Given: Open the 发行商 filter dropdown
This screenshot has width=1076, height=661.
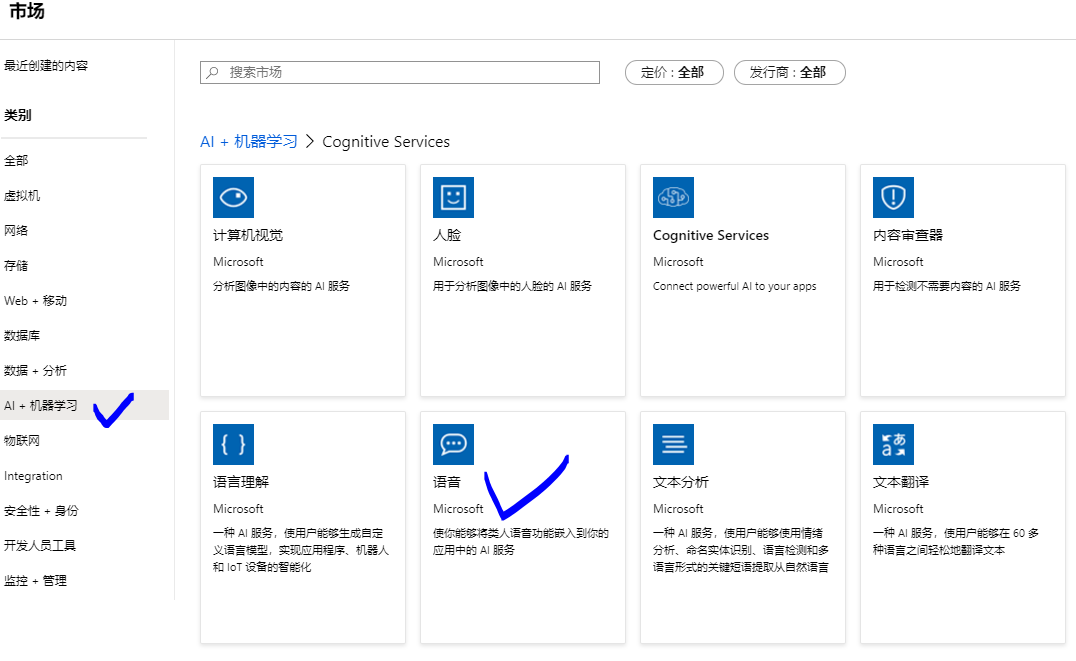Looking at the screenshot, I should pos(789,72).
